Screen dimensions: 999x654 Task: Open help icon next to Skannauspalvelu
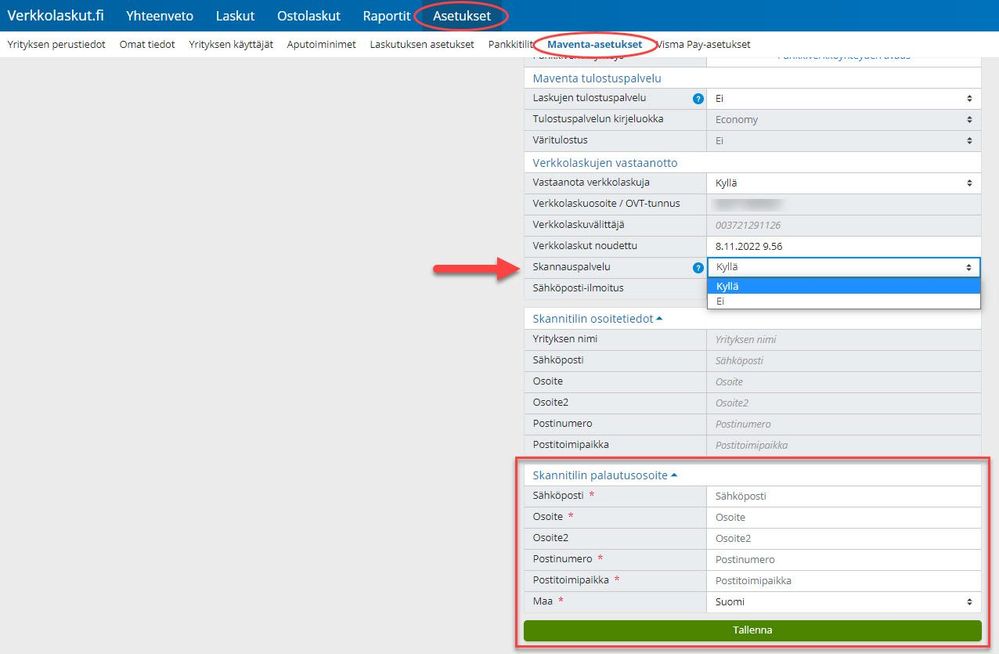coord(698,268)
